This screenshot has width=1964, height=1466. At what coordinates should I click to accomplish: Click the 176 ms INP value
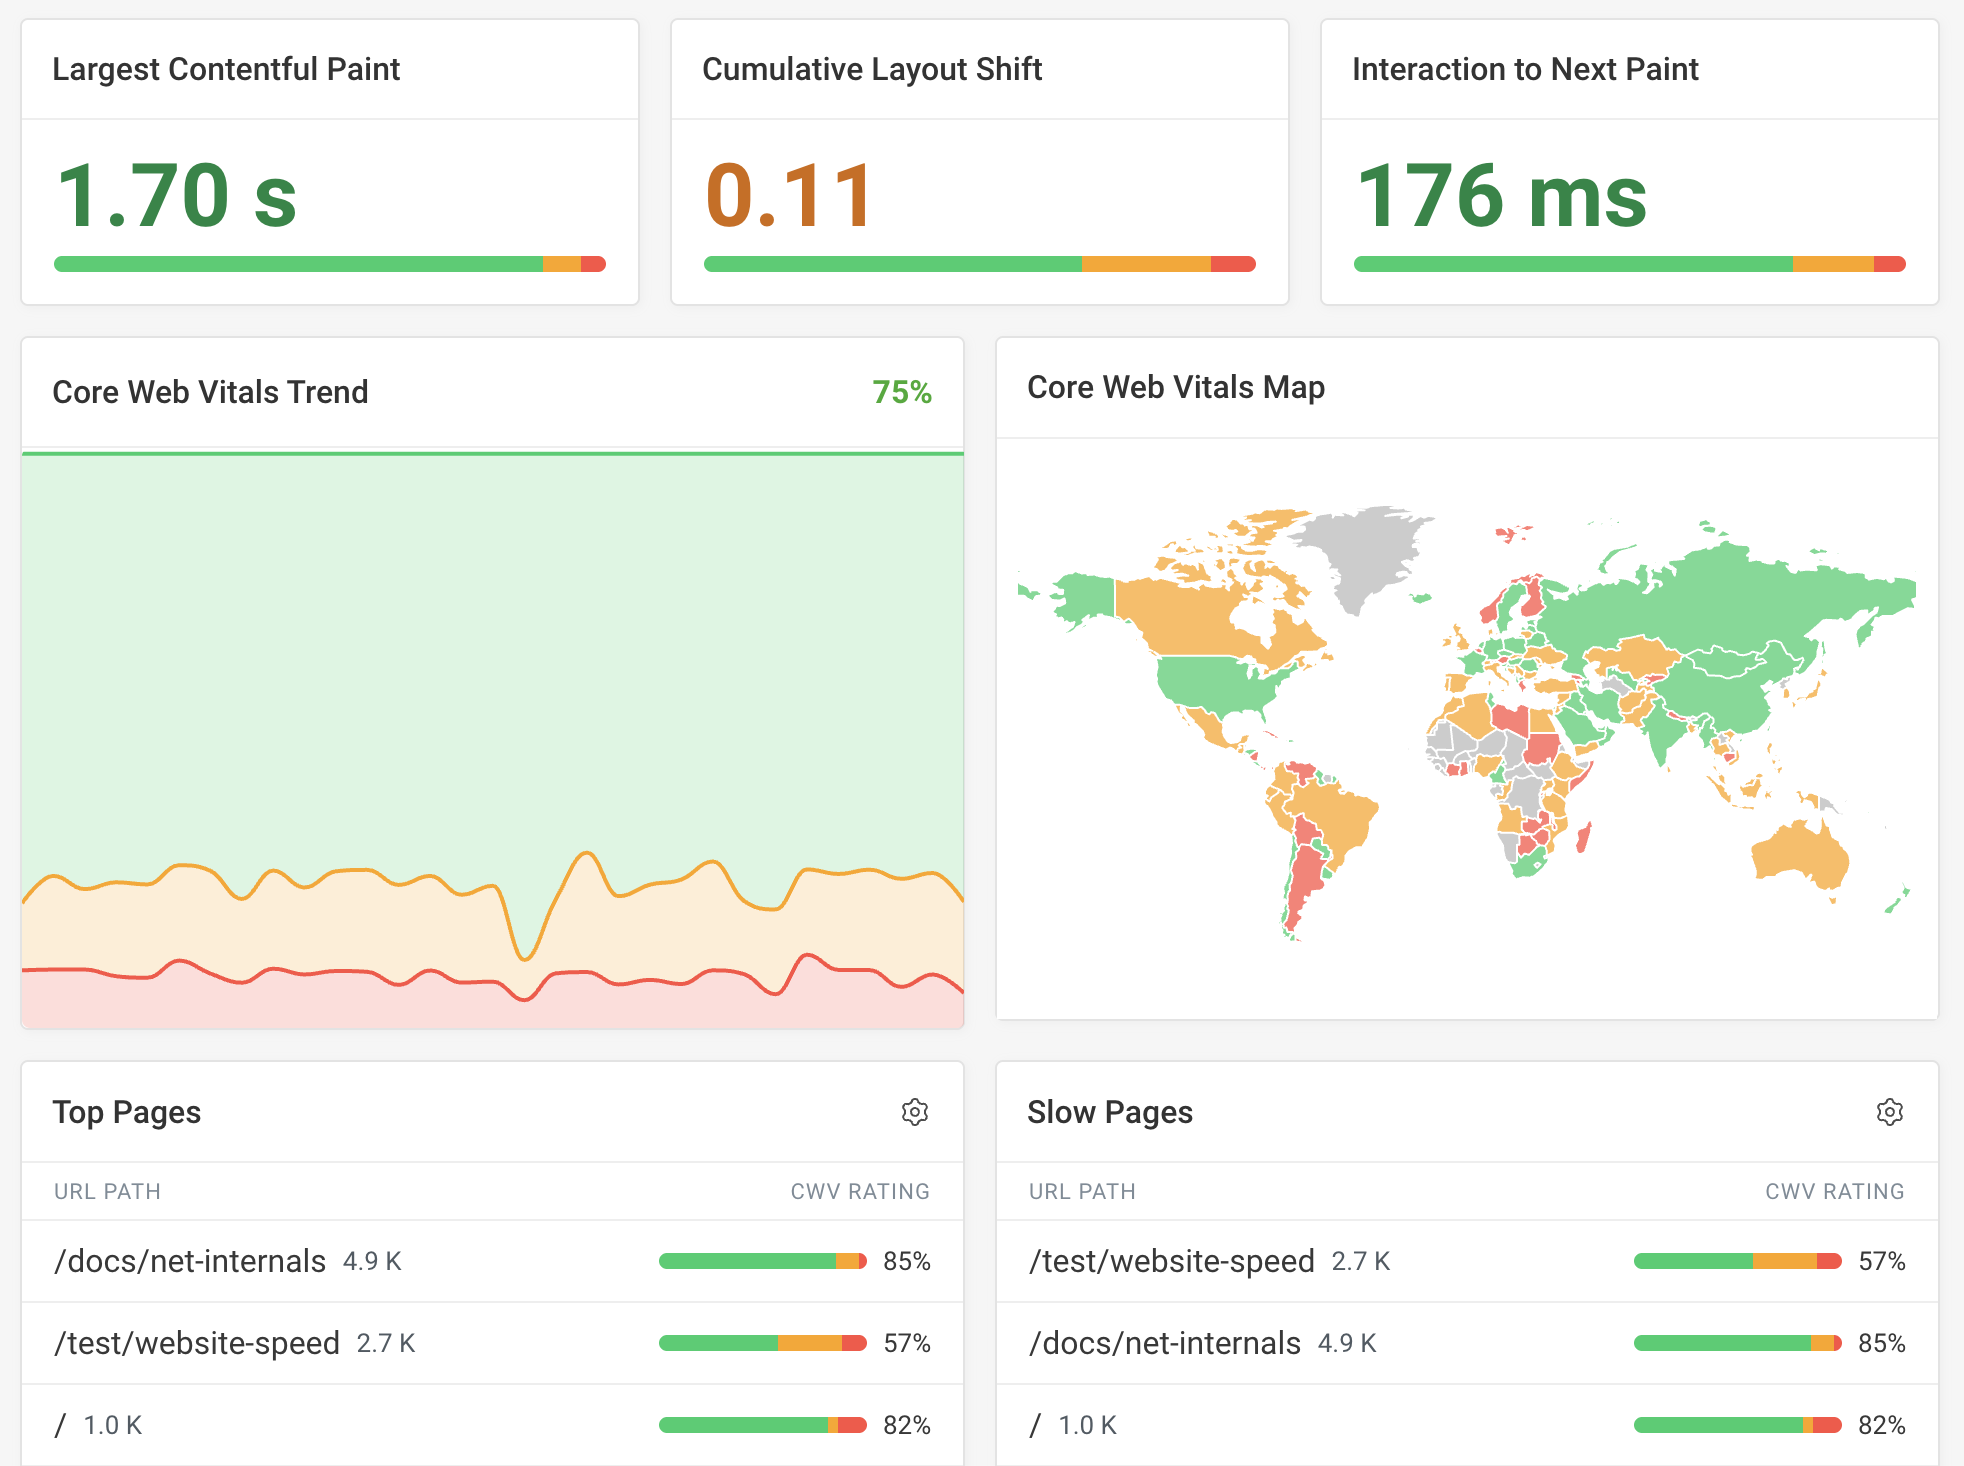tap(1501, 196)
